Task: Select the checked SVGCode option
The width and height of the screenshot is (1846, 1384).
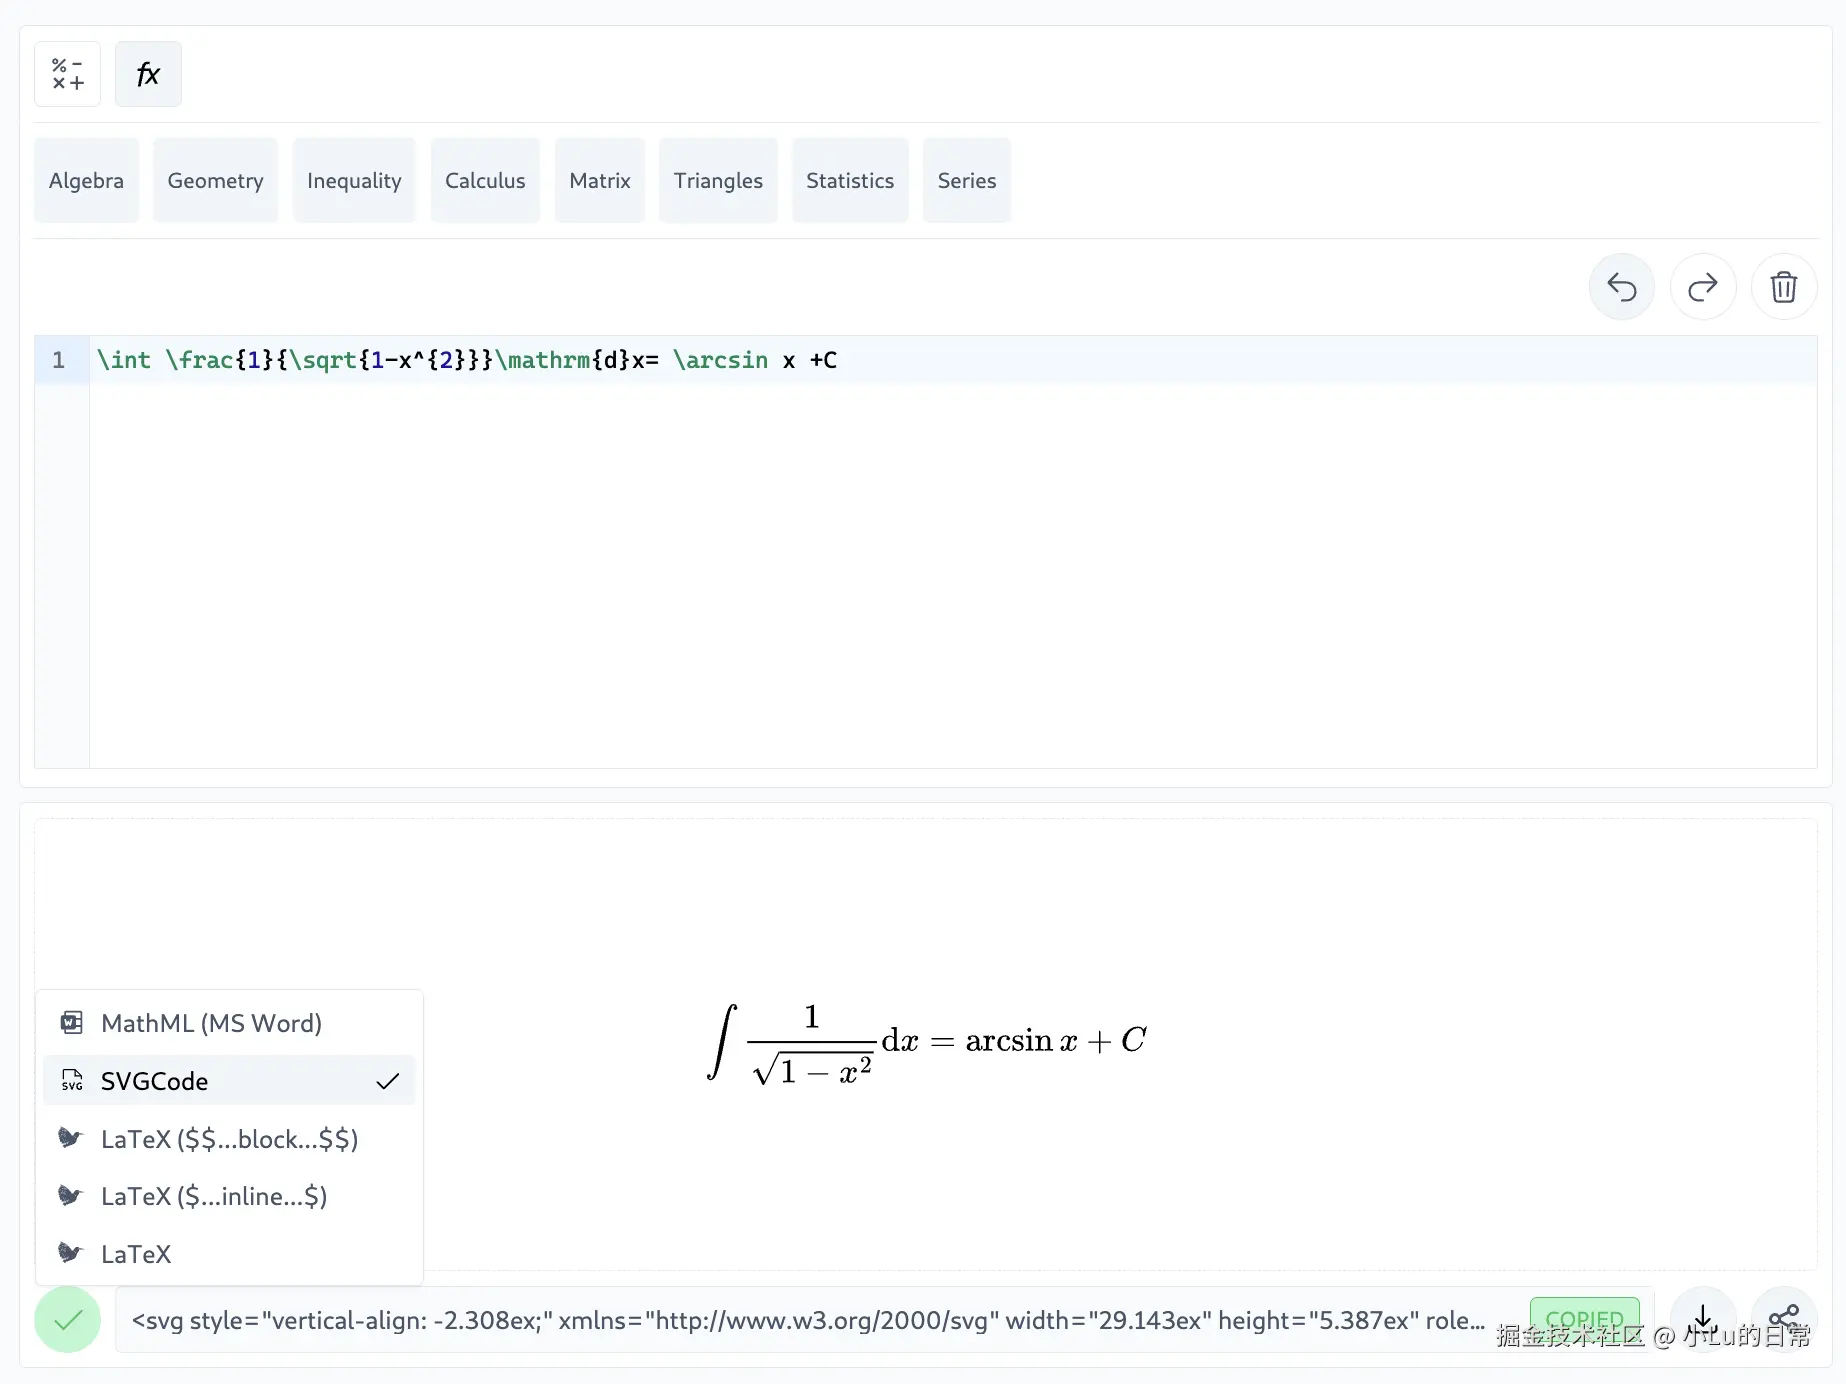Action: tap(229, 1081)
